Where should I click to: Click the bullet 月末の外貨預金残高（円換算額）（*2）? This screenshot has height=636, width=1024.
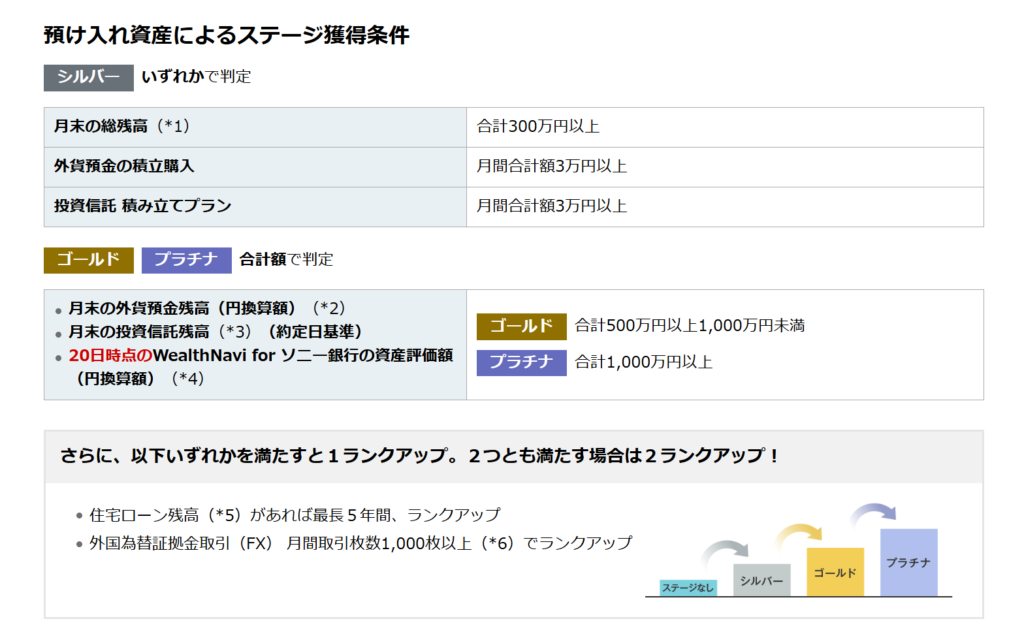206,308
